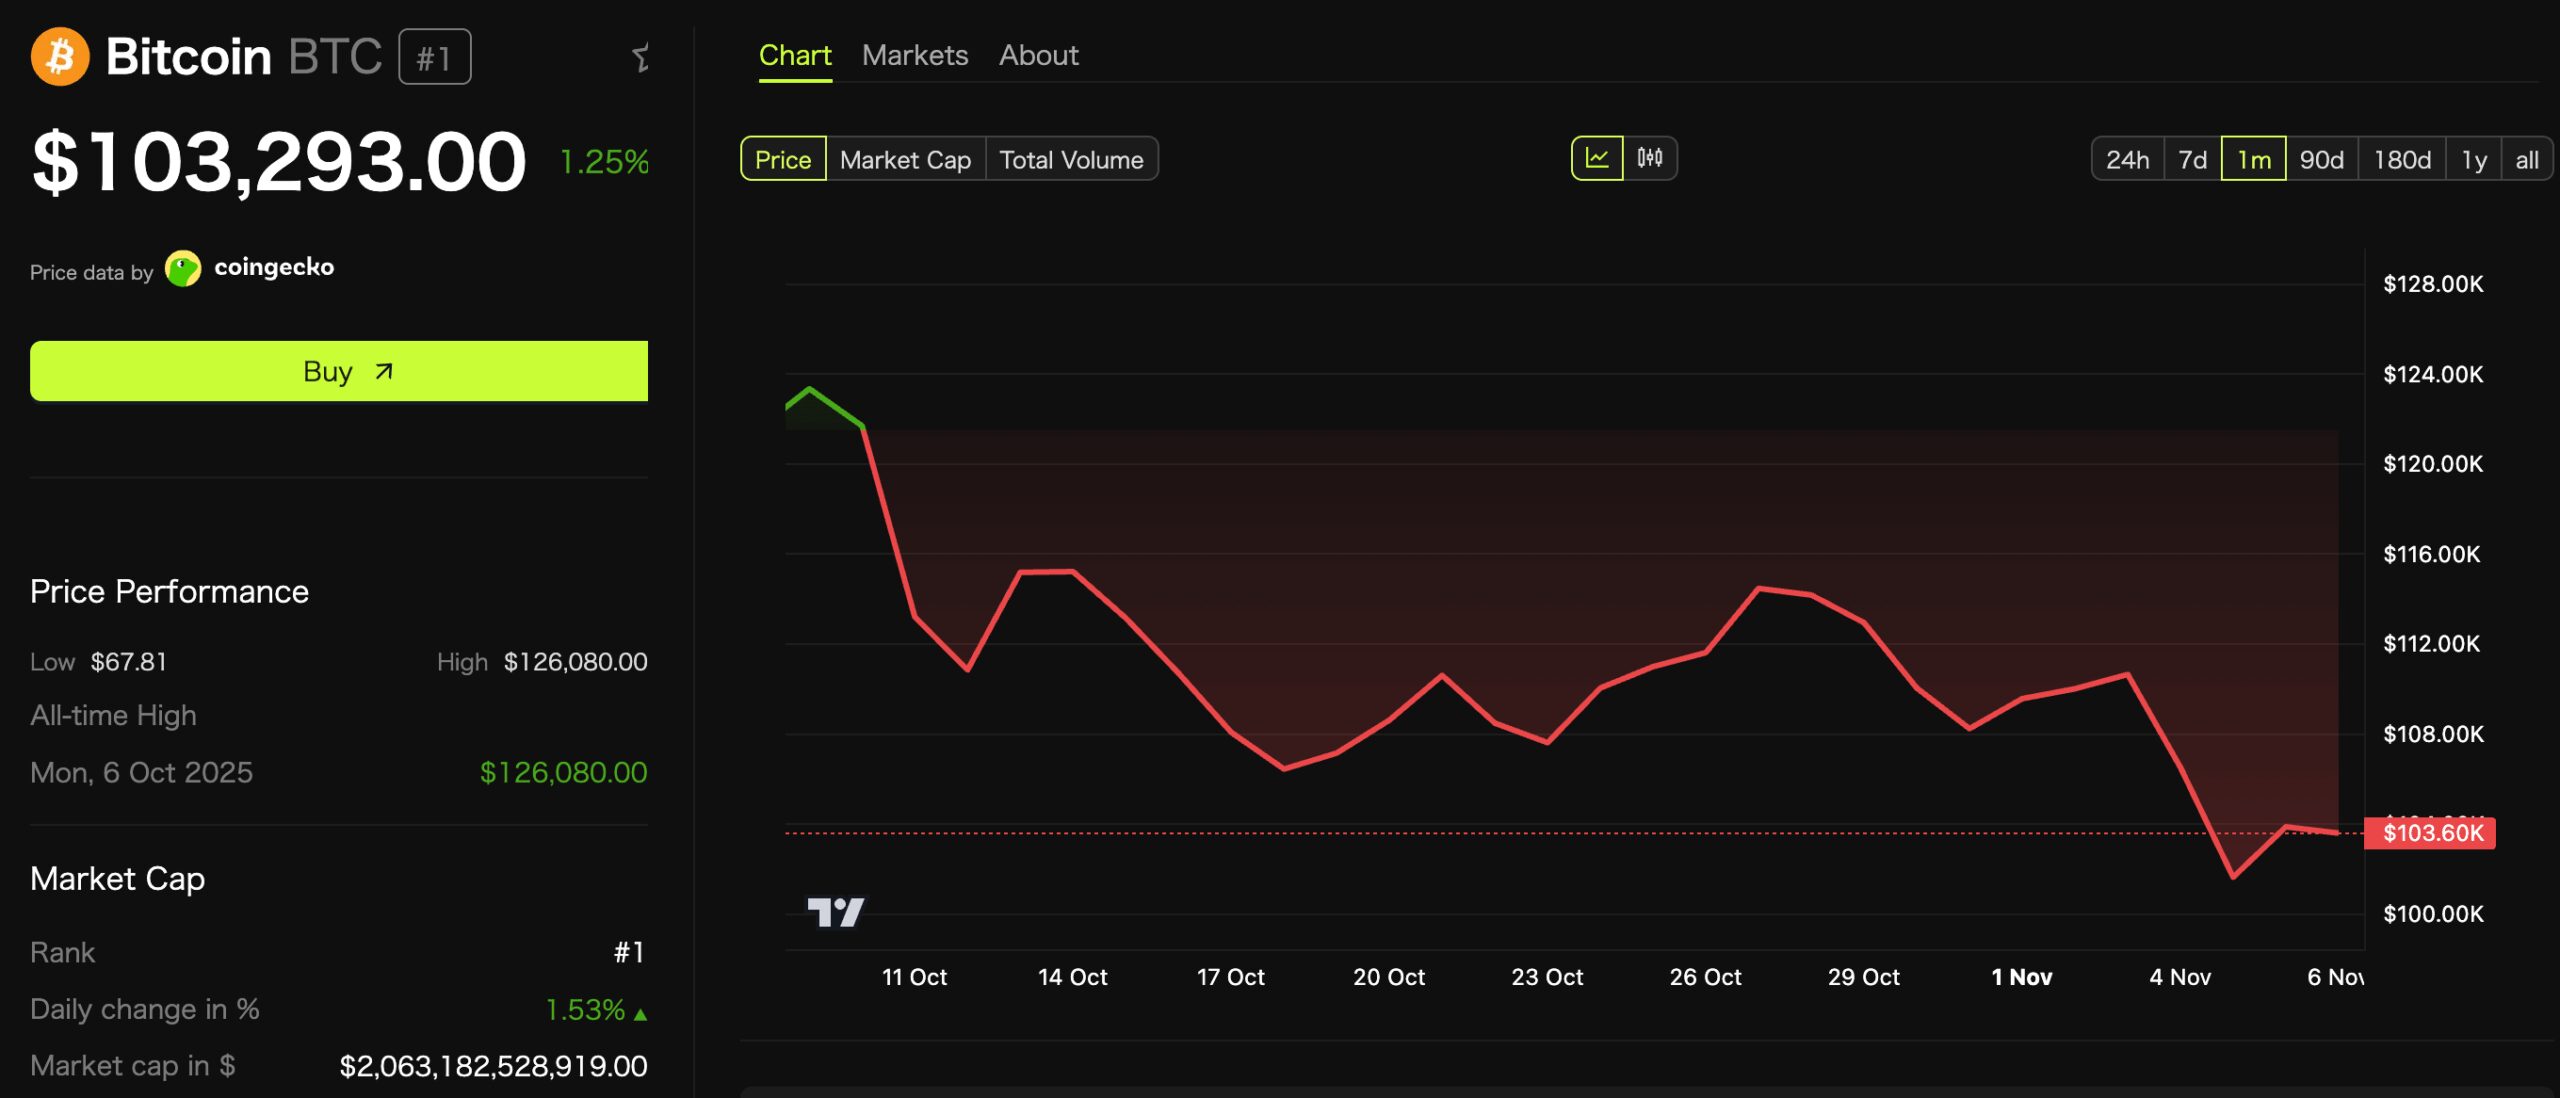Select the Market Cap chart toggle
Viewport: 2560px width, 1098px height.
(905, 159)
